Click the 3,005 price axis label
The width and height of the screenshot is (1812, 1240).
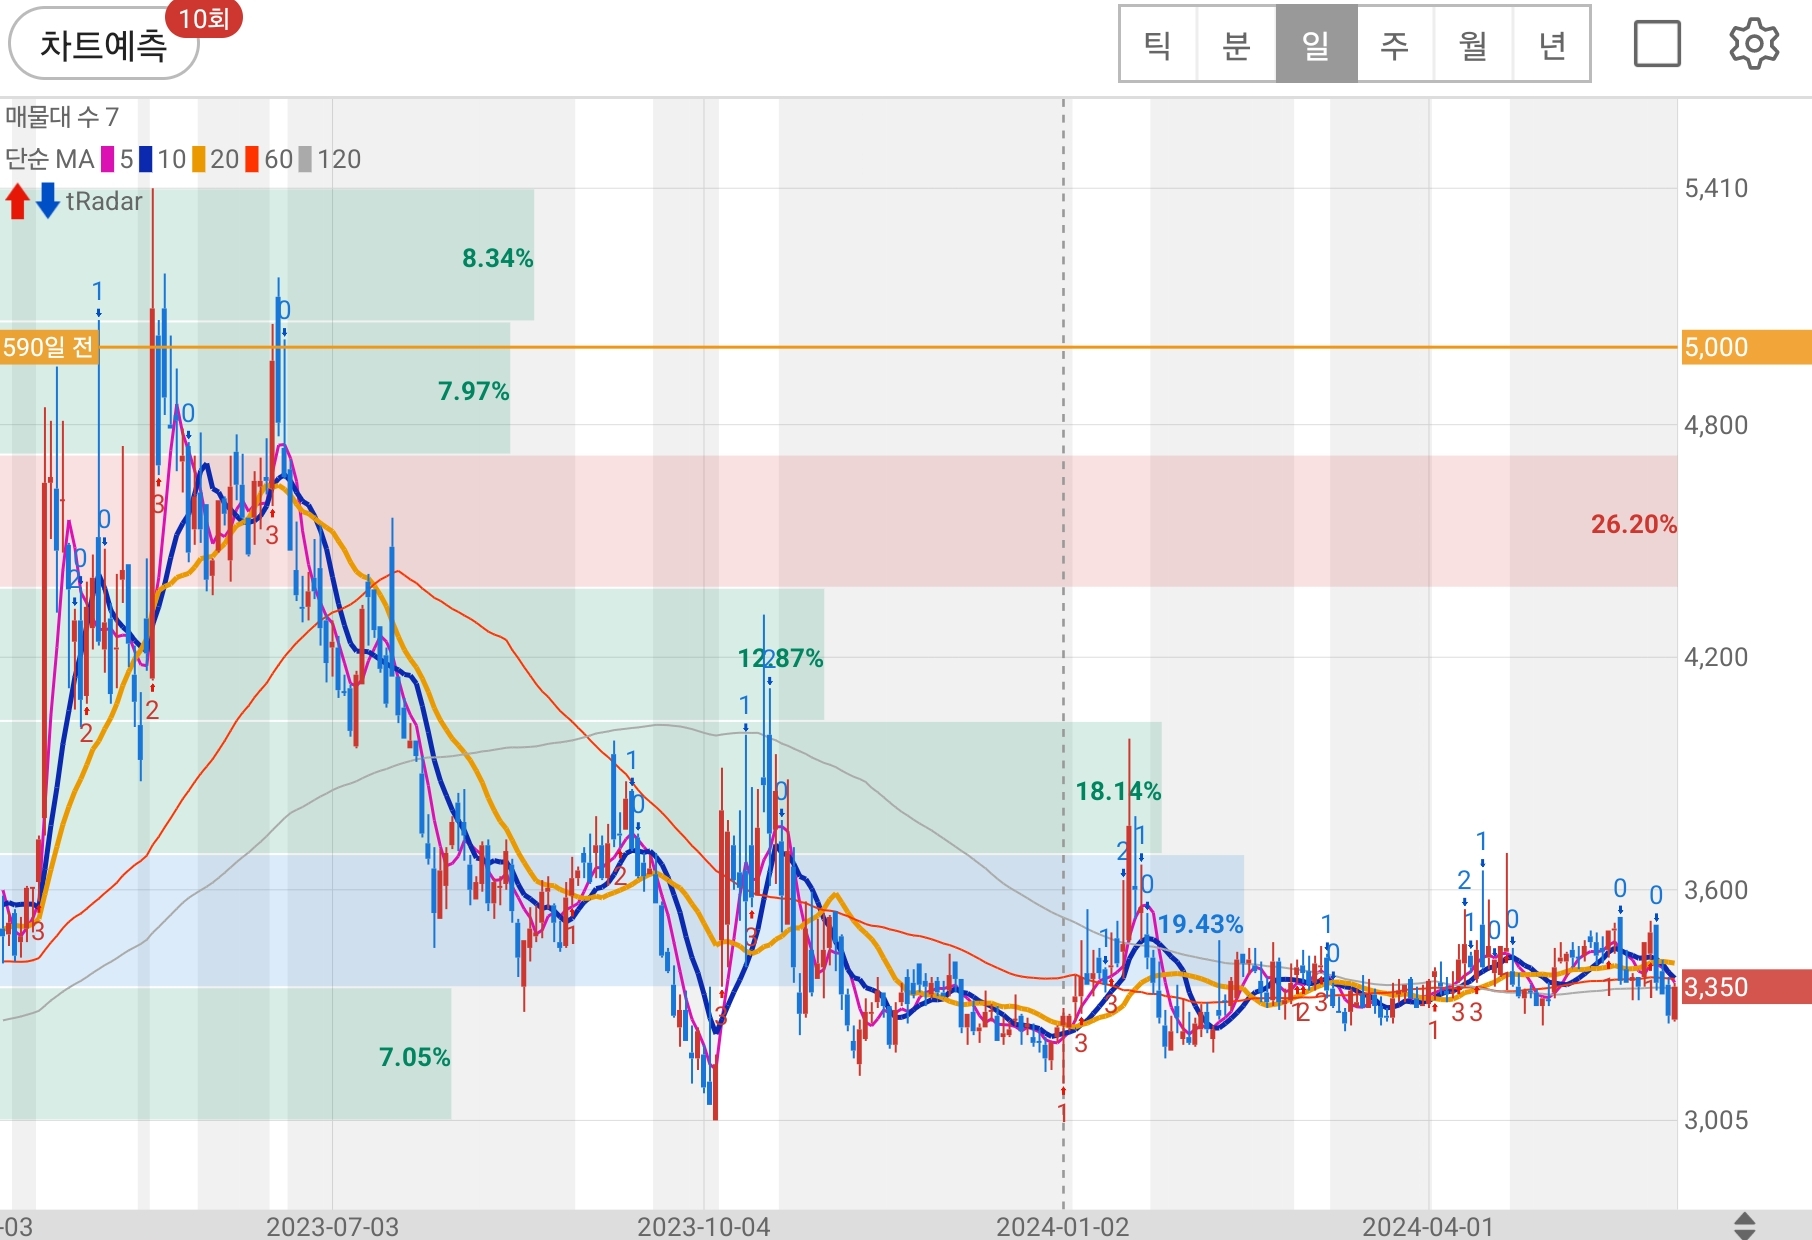coord(1716,1120)
